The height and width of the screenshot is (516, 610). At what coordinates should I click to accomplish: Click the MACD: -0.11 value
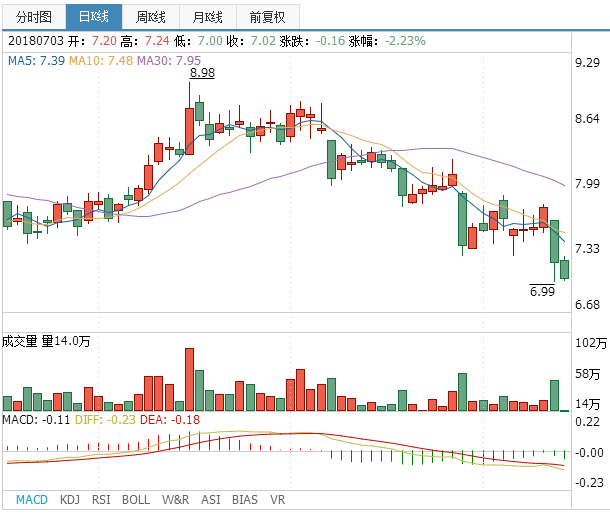tap(37, 419)
